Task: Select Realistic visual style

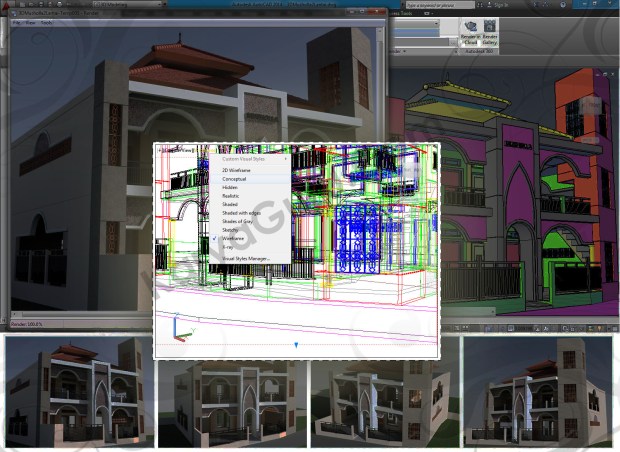Action: (x=250, y=196)
